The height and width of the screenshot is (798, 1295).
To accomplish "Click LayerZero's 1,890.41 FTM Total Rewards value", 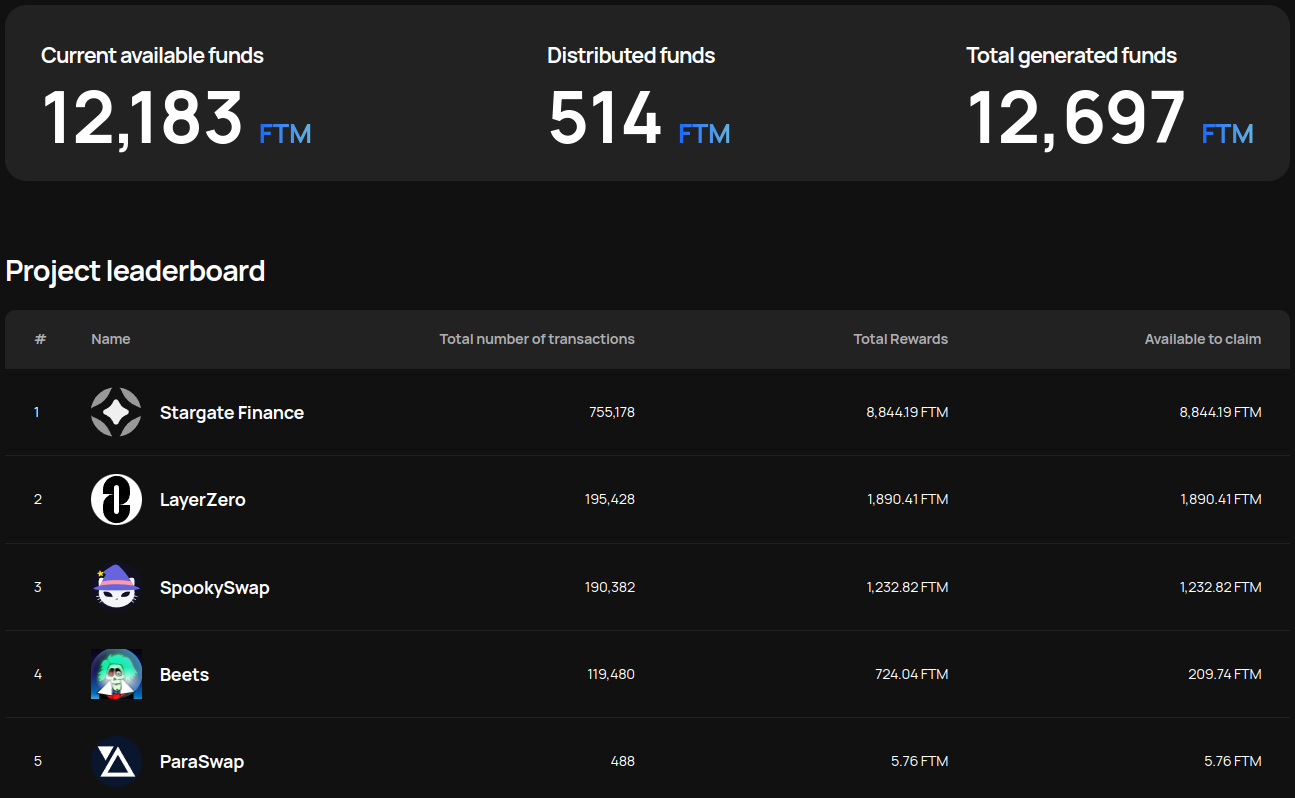I will click(908, 499).
